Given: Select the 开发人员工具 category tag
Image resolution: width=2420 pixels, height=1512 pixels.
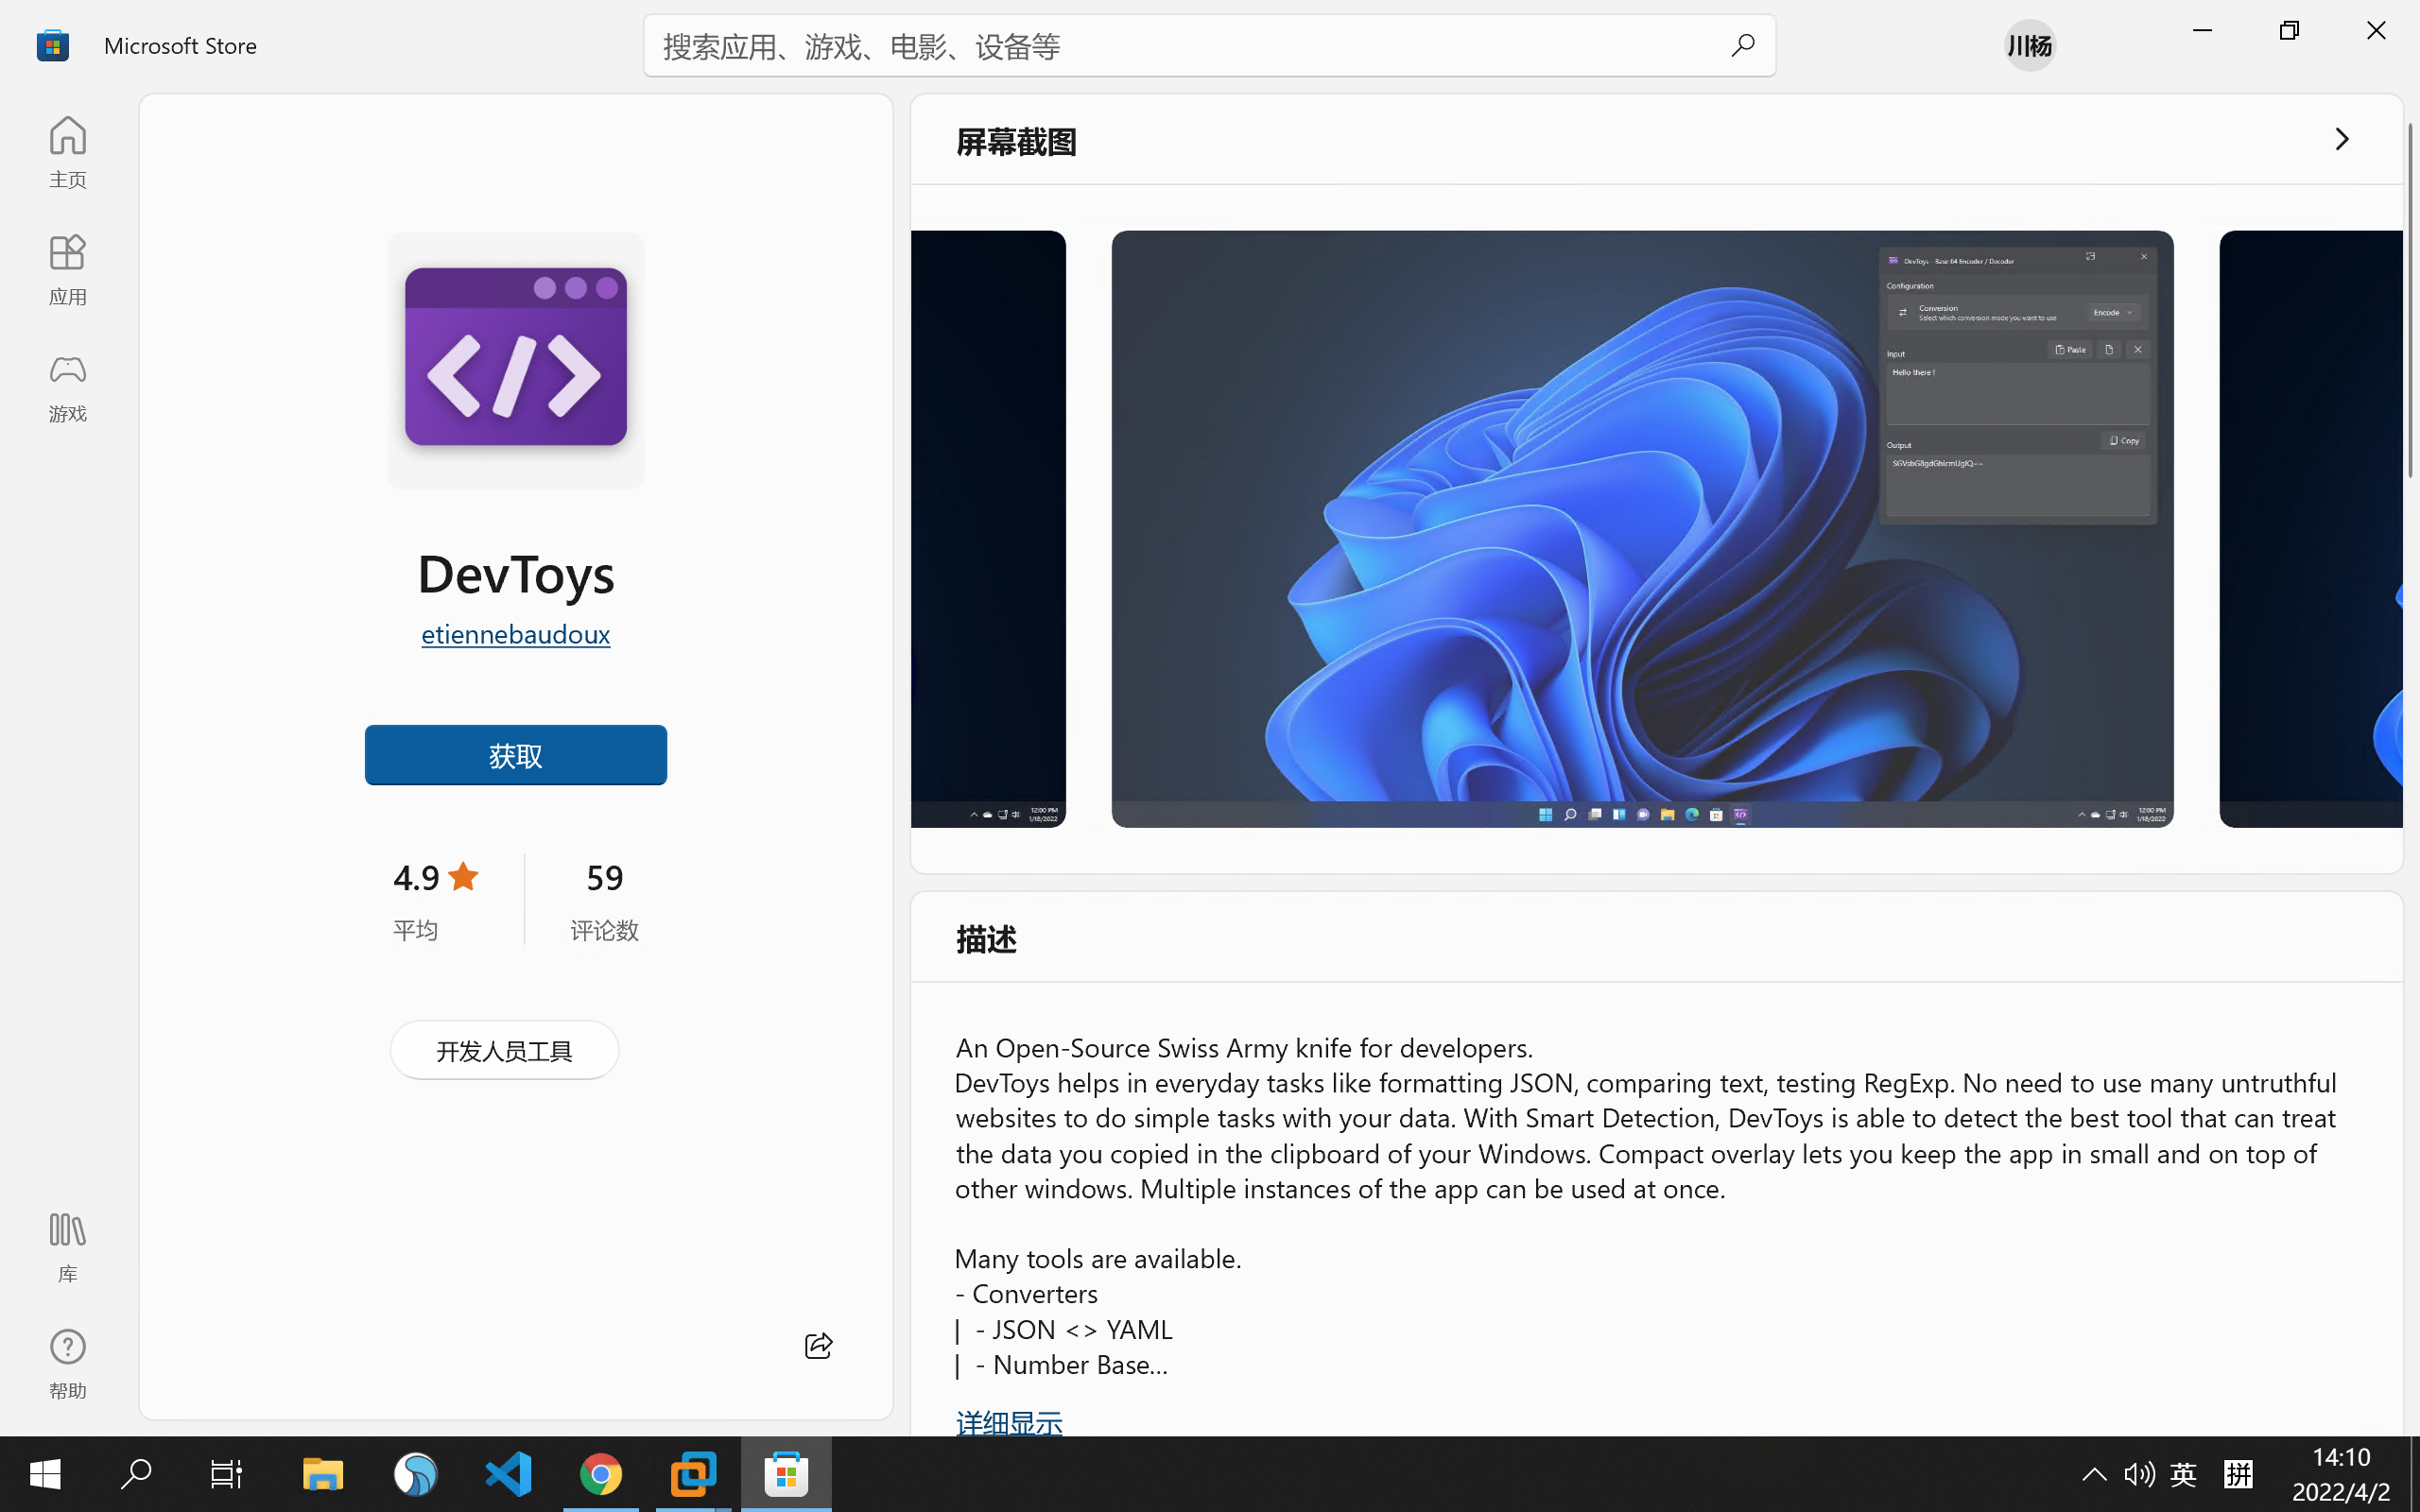Looking at the screenshot, I should (504, 1049).
